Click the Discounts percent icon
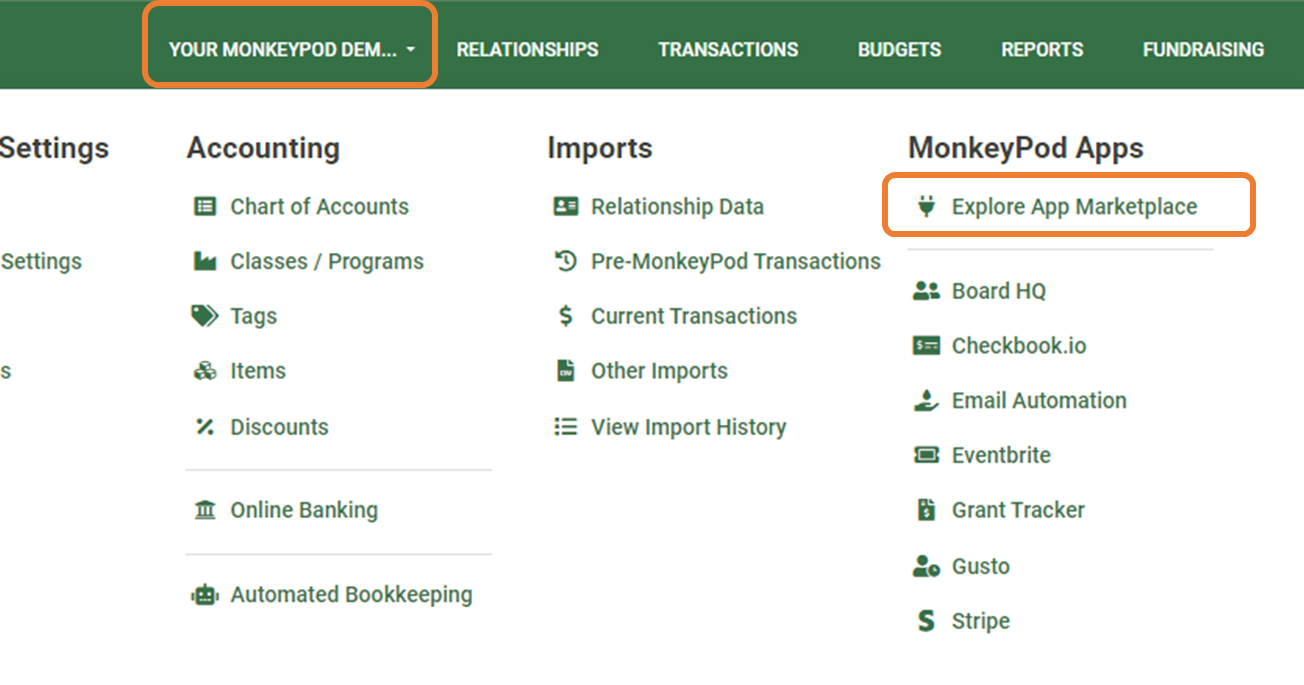1304x685 pixels. (x=205, y=427)
